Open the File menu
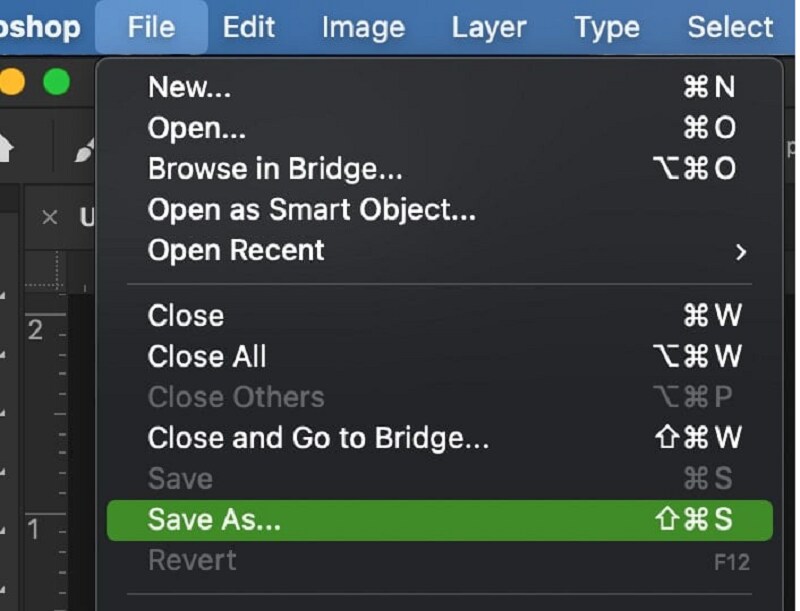This screenshot has height=611, width=800. [x=151, y=27]
